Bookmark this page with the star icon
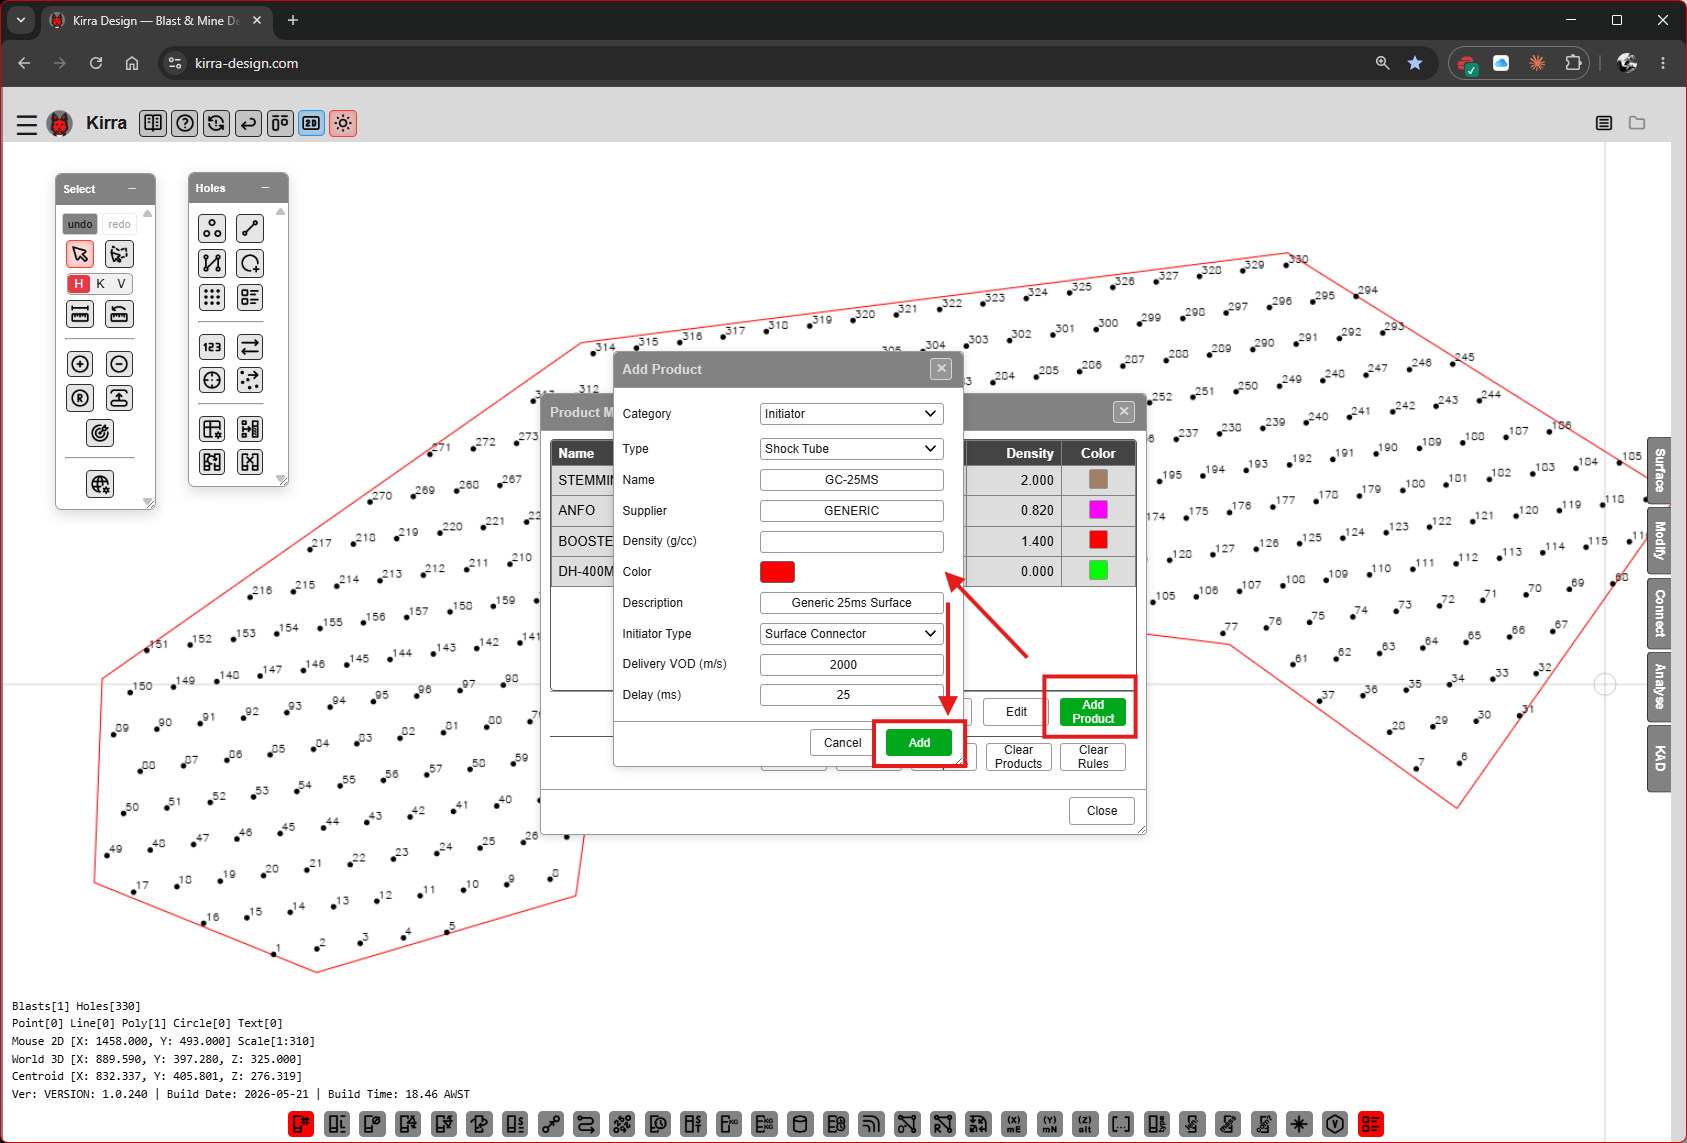 coord(1415,63)
